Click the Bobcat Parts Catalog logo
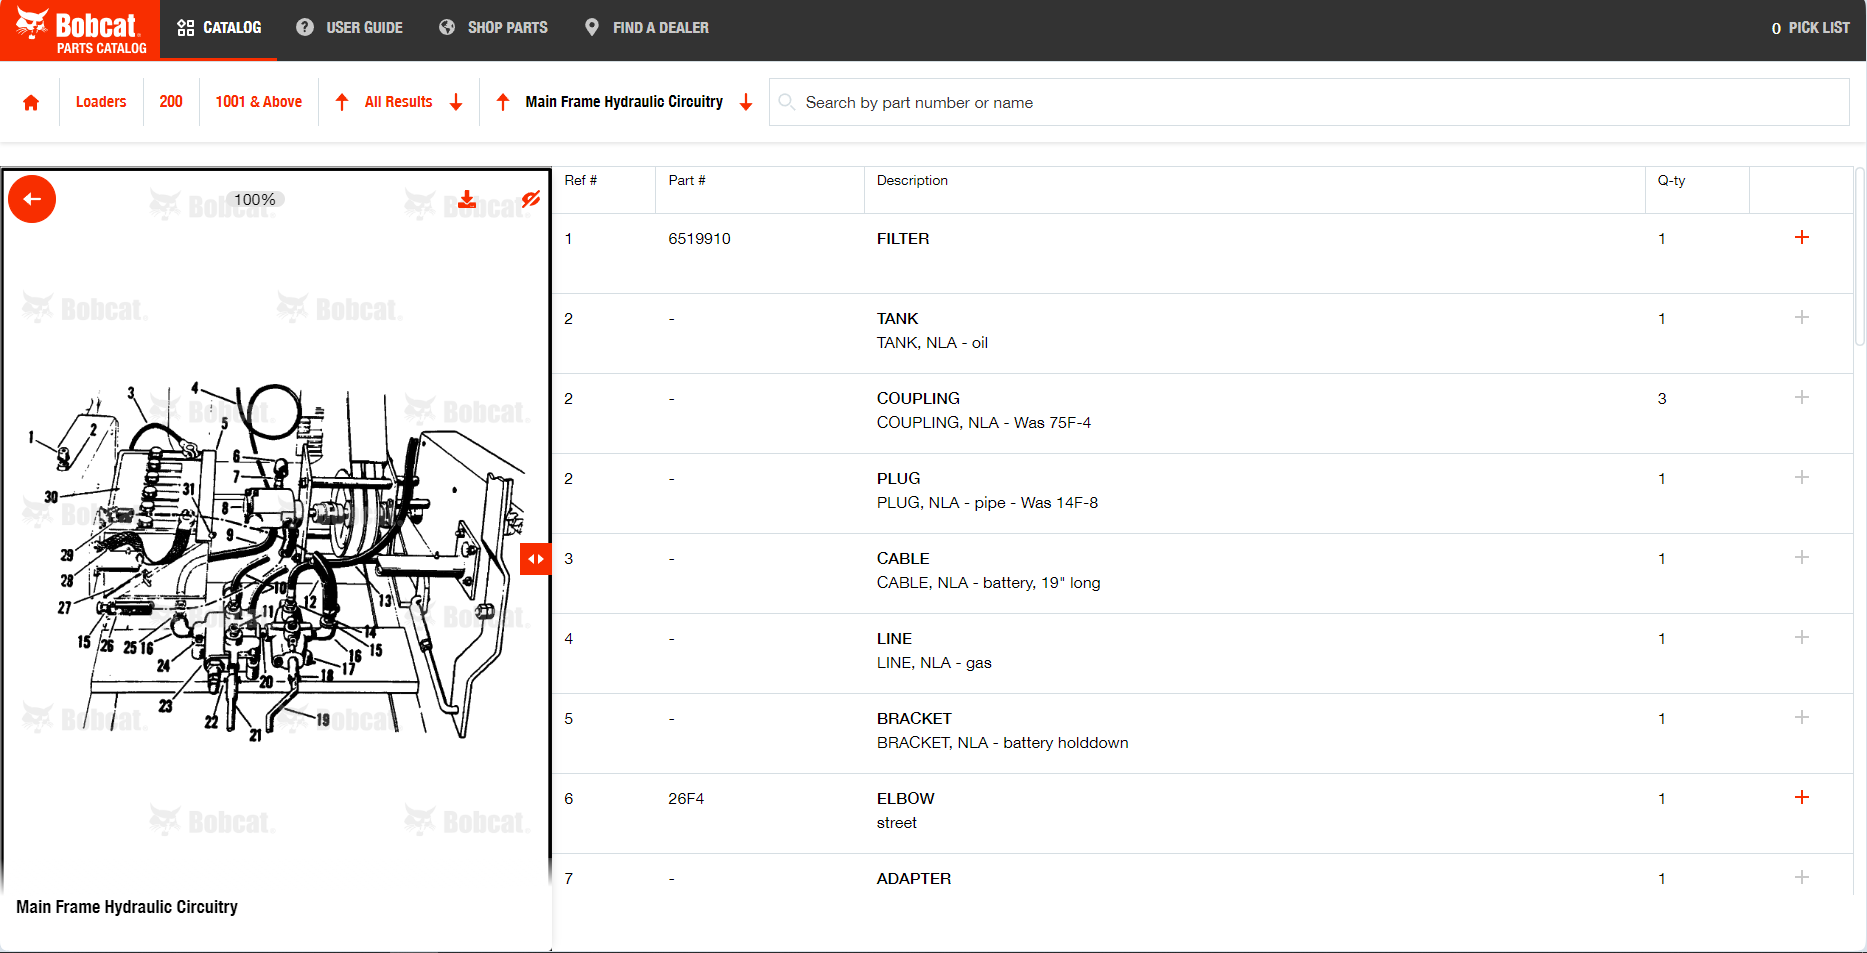Image resolution: width=1867 pixels, height=953 pixels. (x=80, y=30)
